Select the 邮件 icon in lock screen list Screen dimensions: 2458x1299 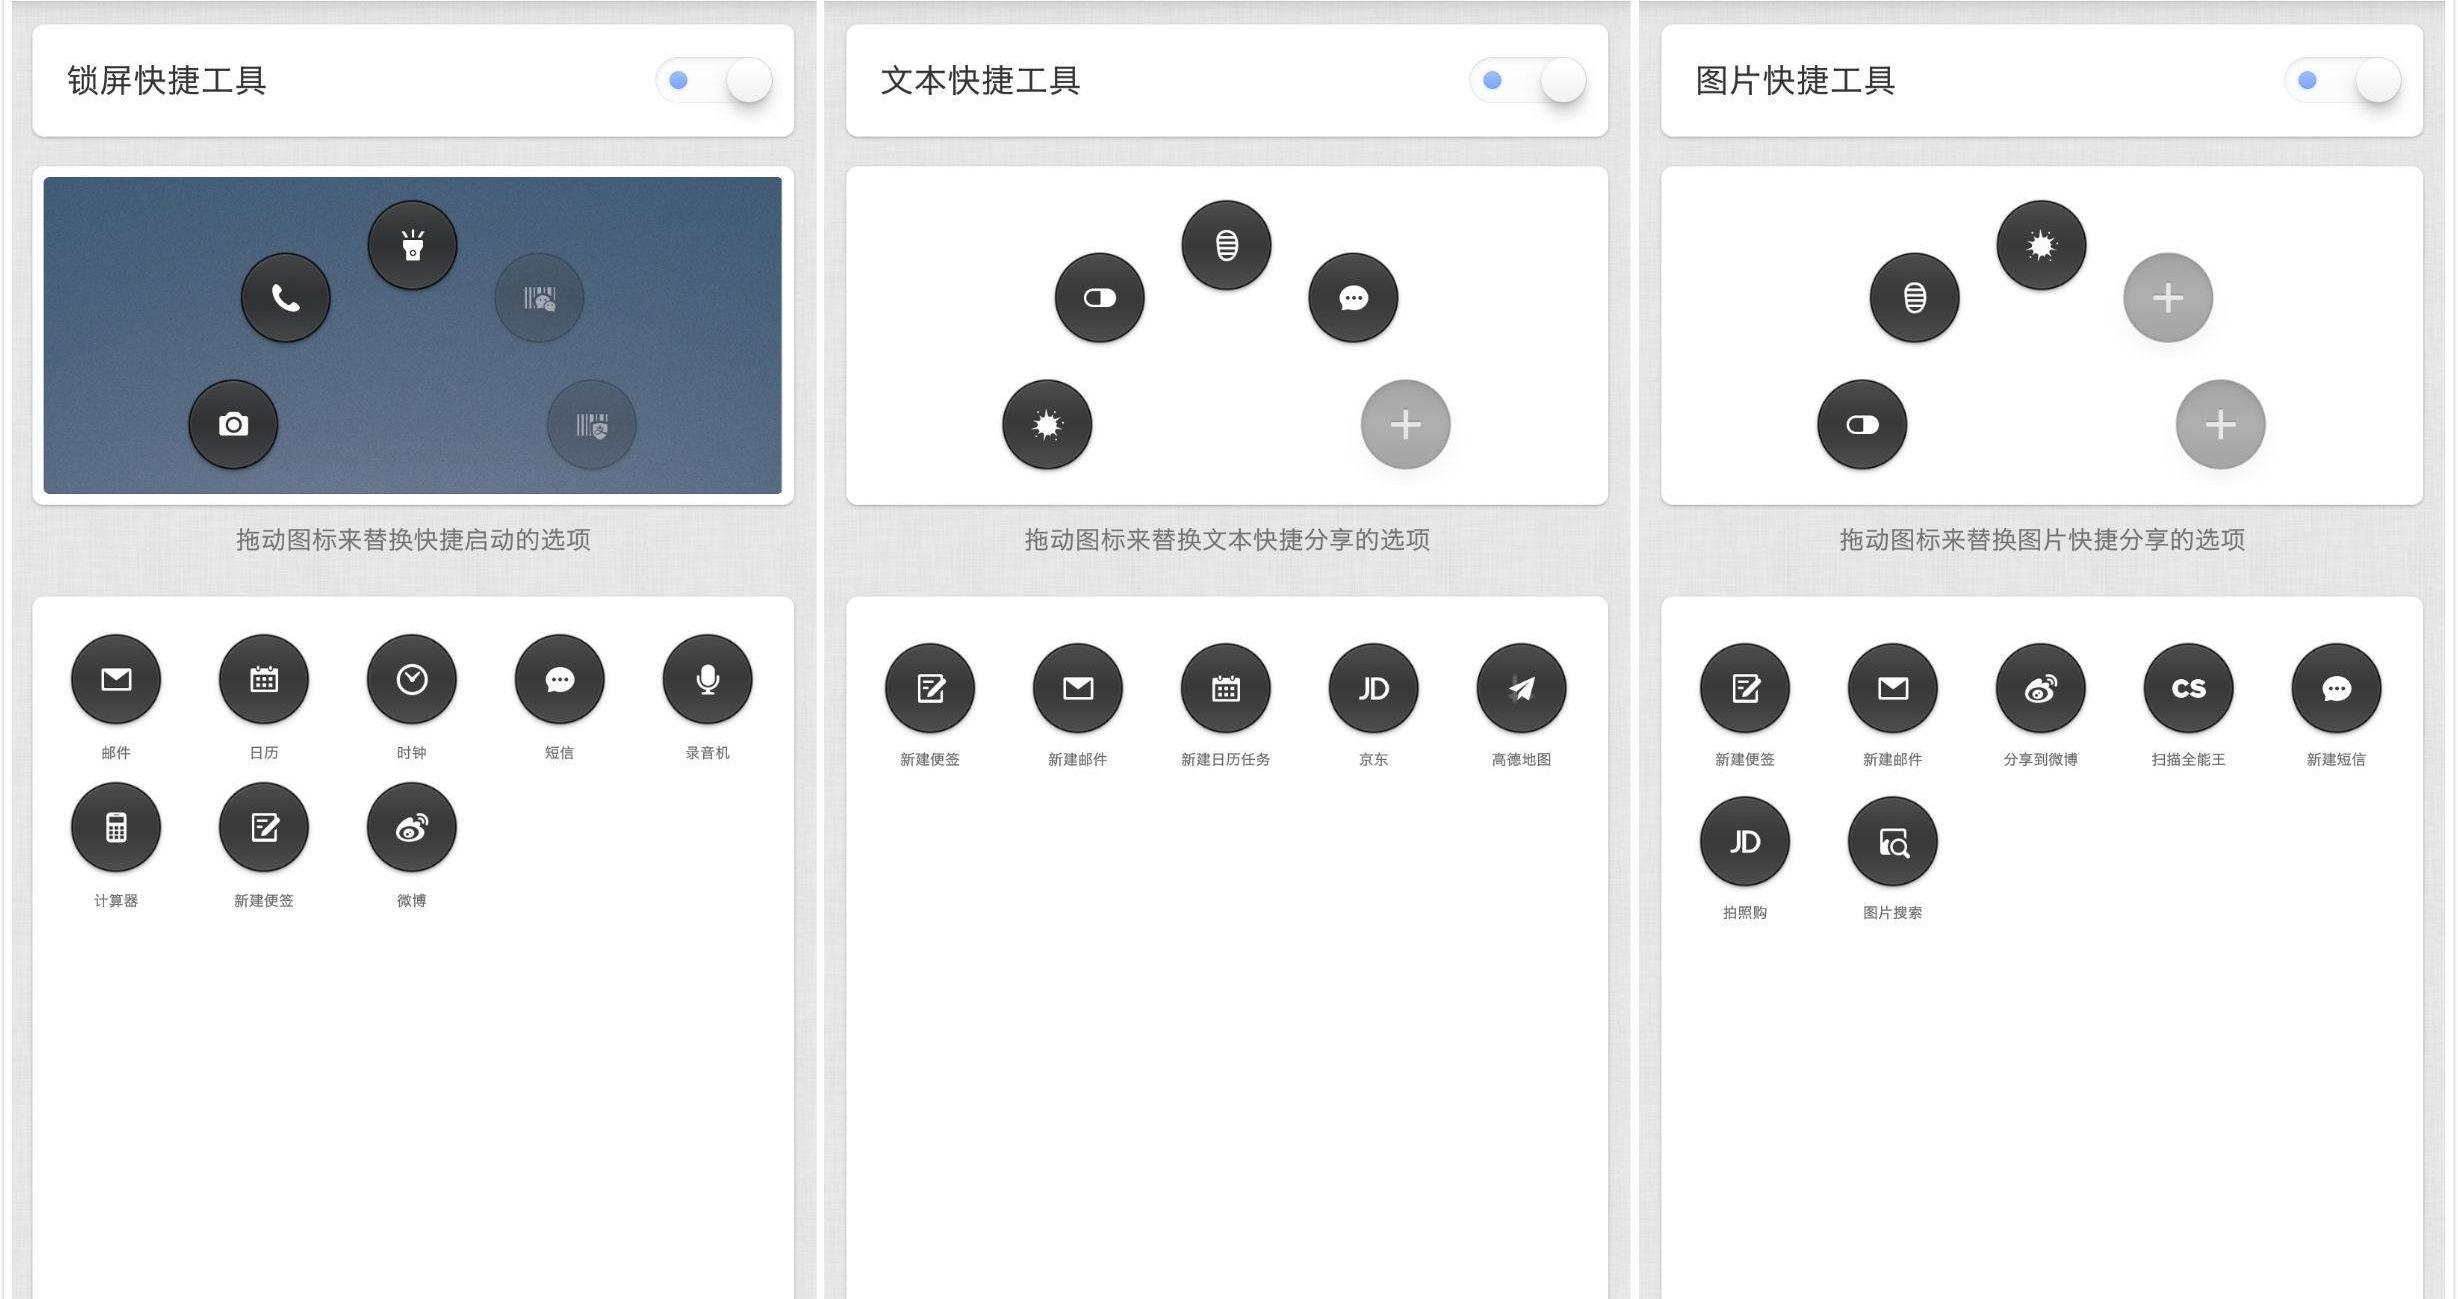click(116, 679)
